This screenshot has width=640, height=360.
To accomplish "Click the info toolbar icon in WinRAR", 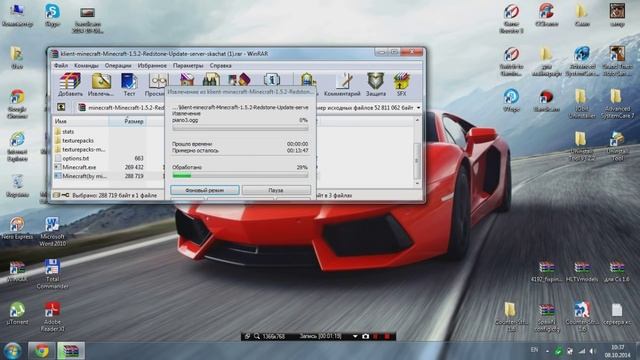I will (x=272, y=79).
